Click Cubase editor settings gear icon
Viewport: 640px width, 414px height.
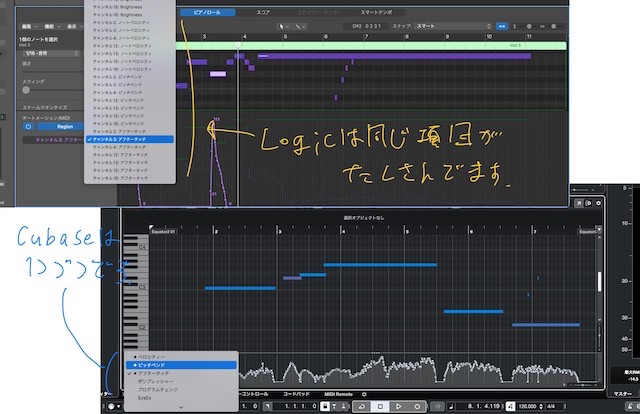tap(598, 203)
